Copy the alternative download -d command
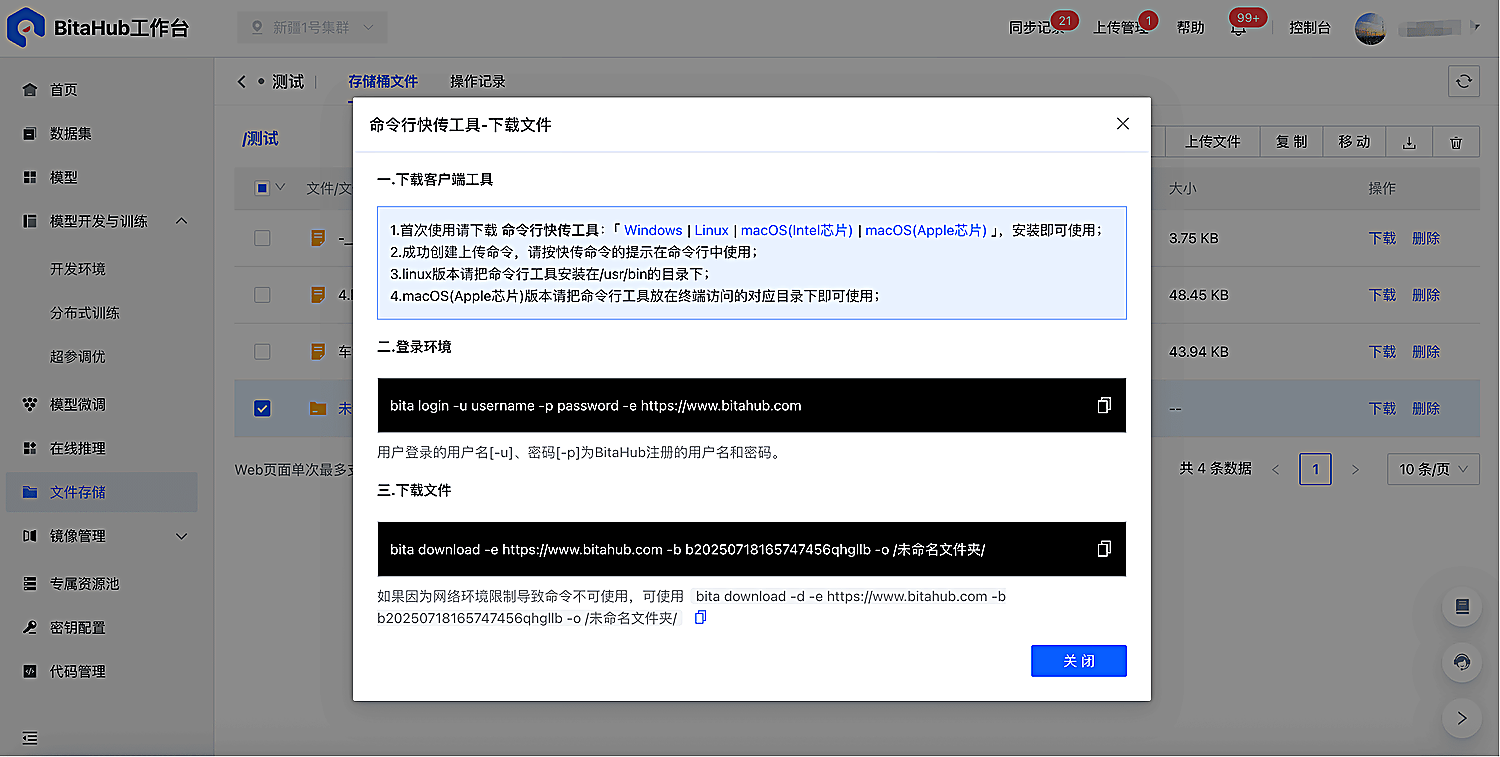 tap(700, 618)
